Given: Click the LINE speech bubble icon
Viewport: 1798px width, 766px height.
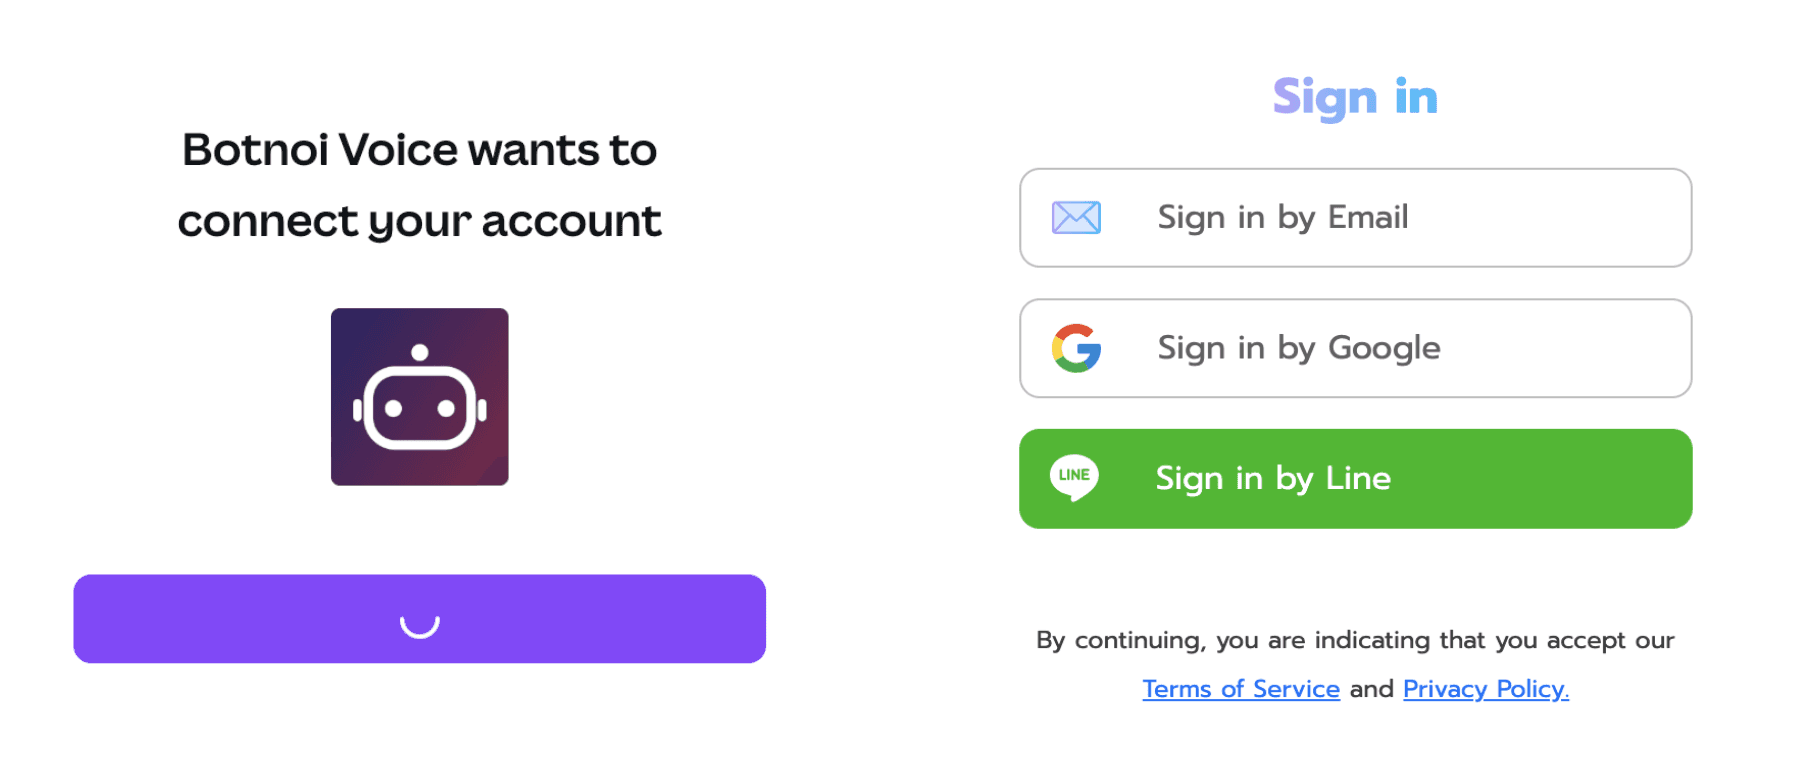Looking at the screenshot, I should (x=1074, y=477).
